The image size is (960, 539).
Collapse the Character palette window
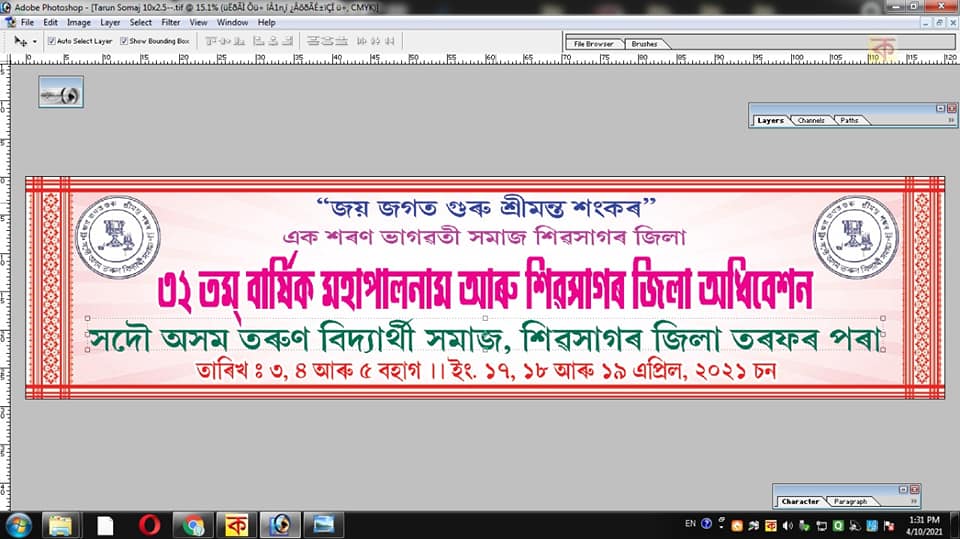tap(903, 489)
